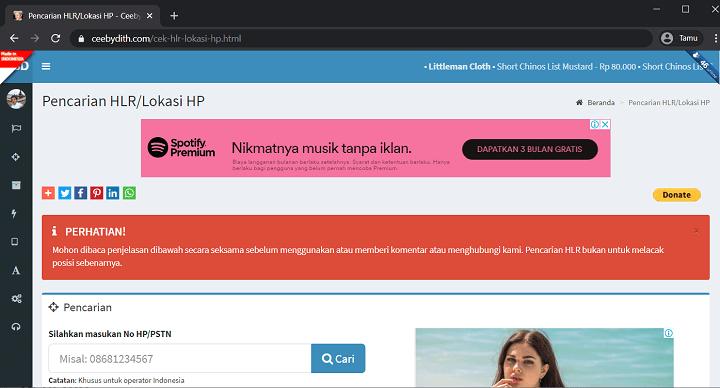This screenshot has width=720, height=388.
Task: Reload the page with the refresh button
Action: coord(56,39)
